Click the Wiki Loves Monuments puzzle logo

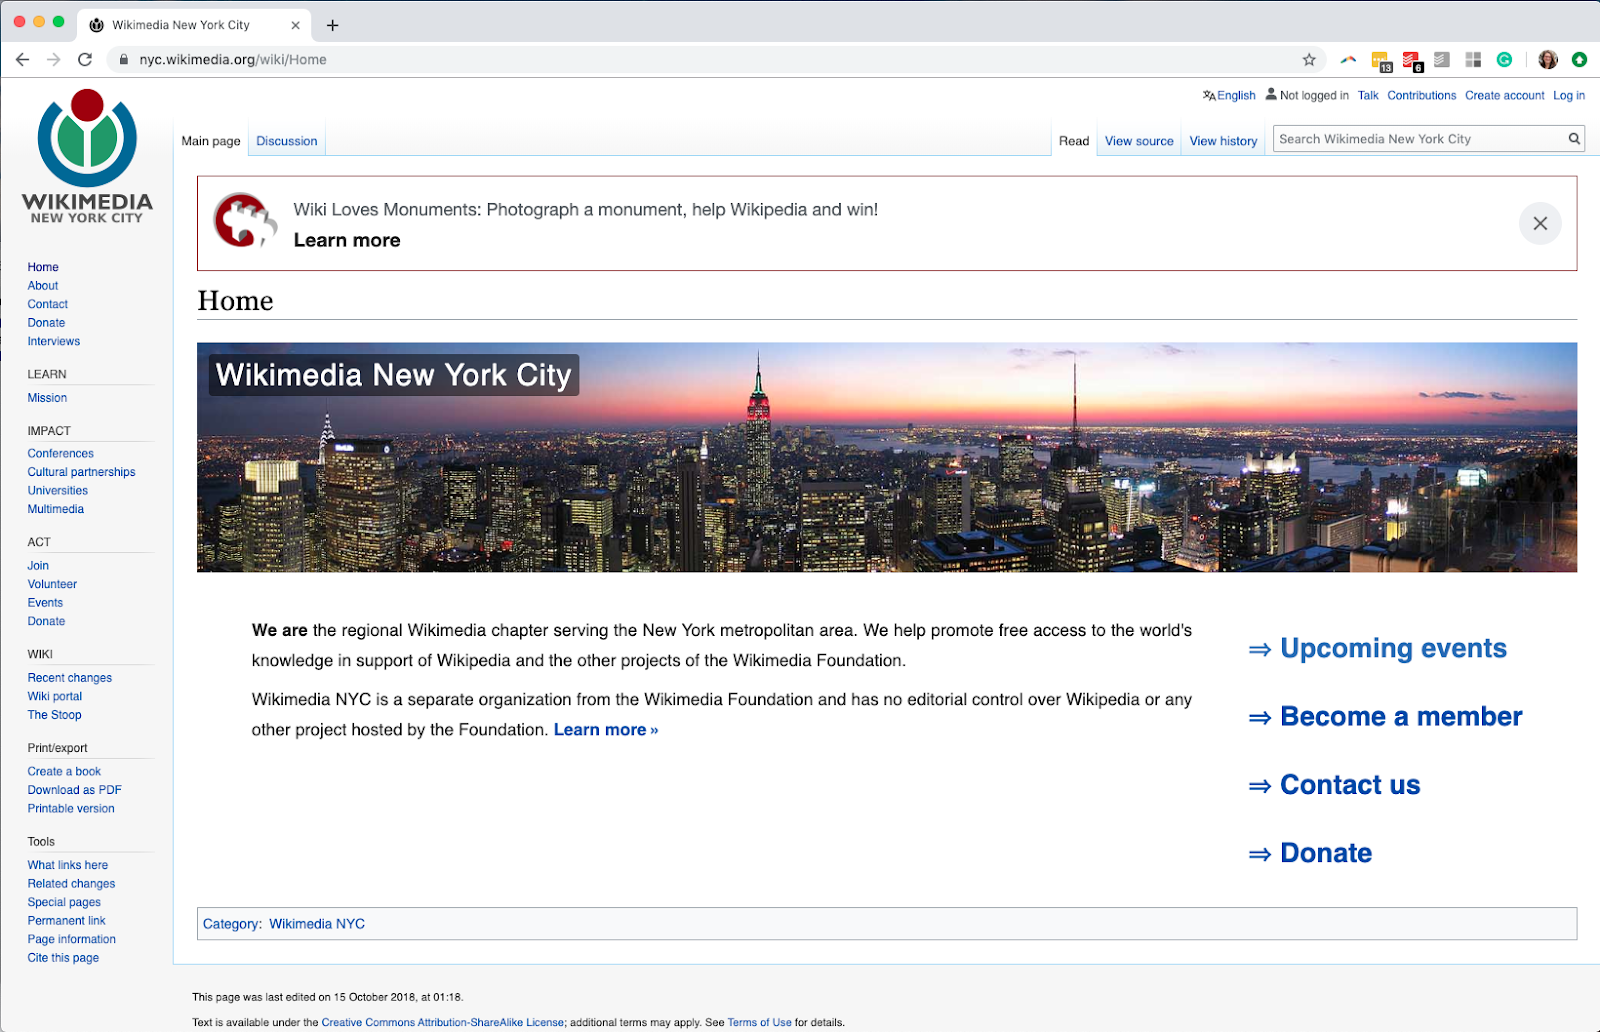click(x=245, y=221)
